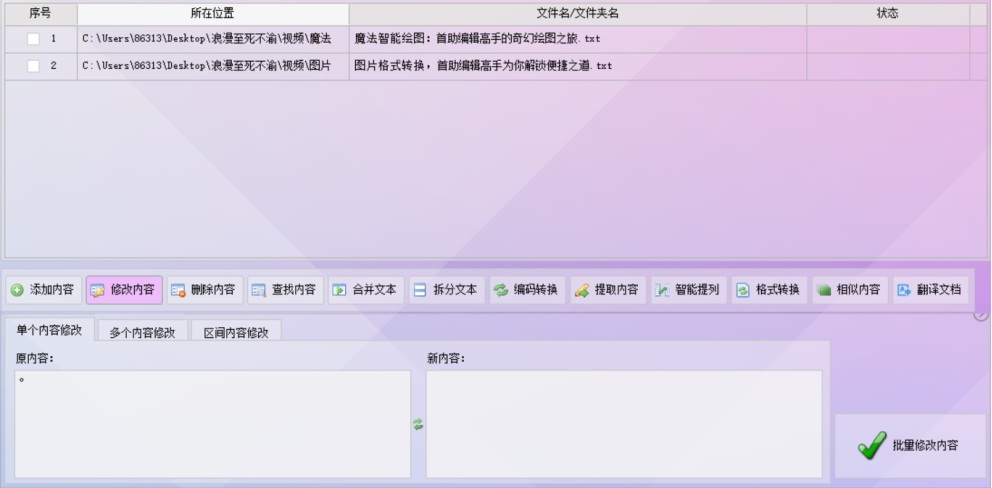Sort by the 所在位置 column header

pos(213,13)
